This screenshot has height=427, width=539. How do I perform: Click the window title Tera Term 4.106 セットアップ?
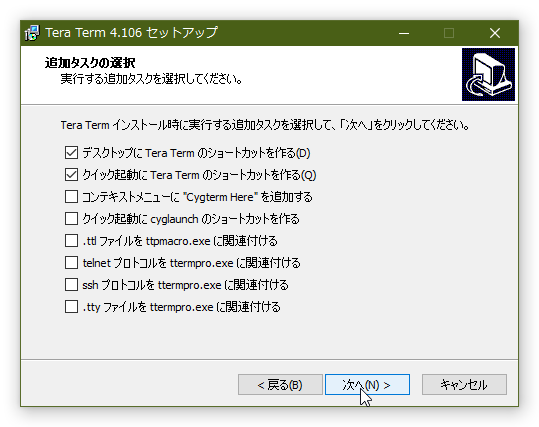coord(132,33)
